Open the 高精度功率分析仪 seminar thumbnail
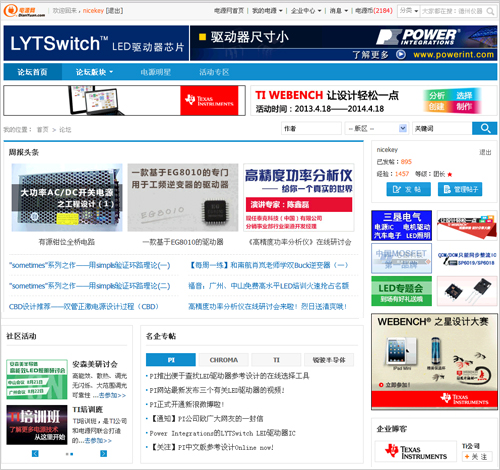This screenshot has height=470, width=500. pos(299,197)
